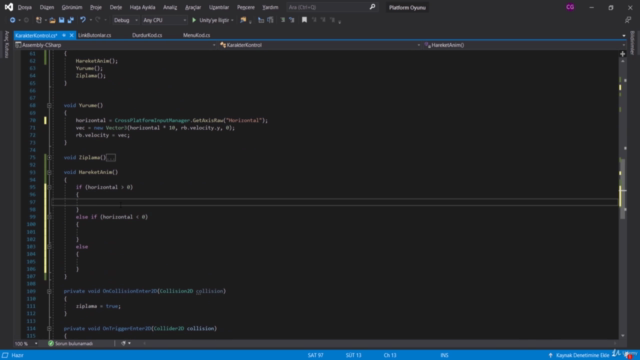The height and width of the screenshot is (360, 640).
Task: Switch to the LinkButonlar.cs tab
Action: [x=95, y=36]
